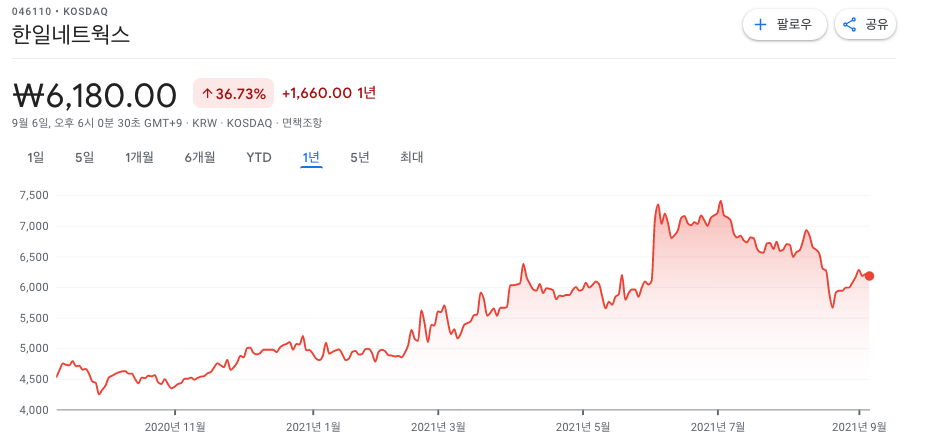The image size is (929, 443).
Task: Open the 공유 share button
Action: click(865, 25)
